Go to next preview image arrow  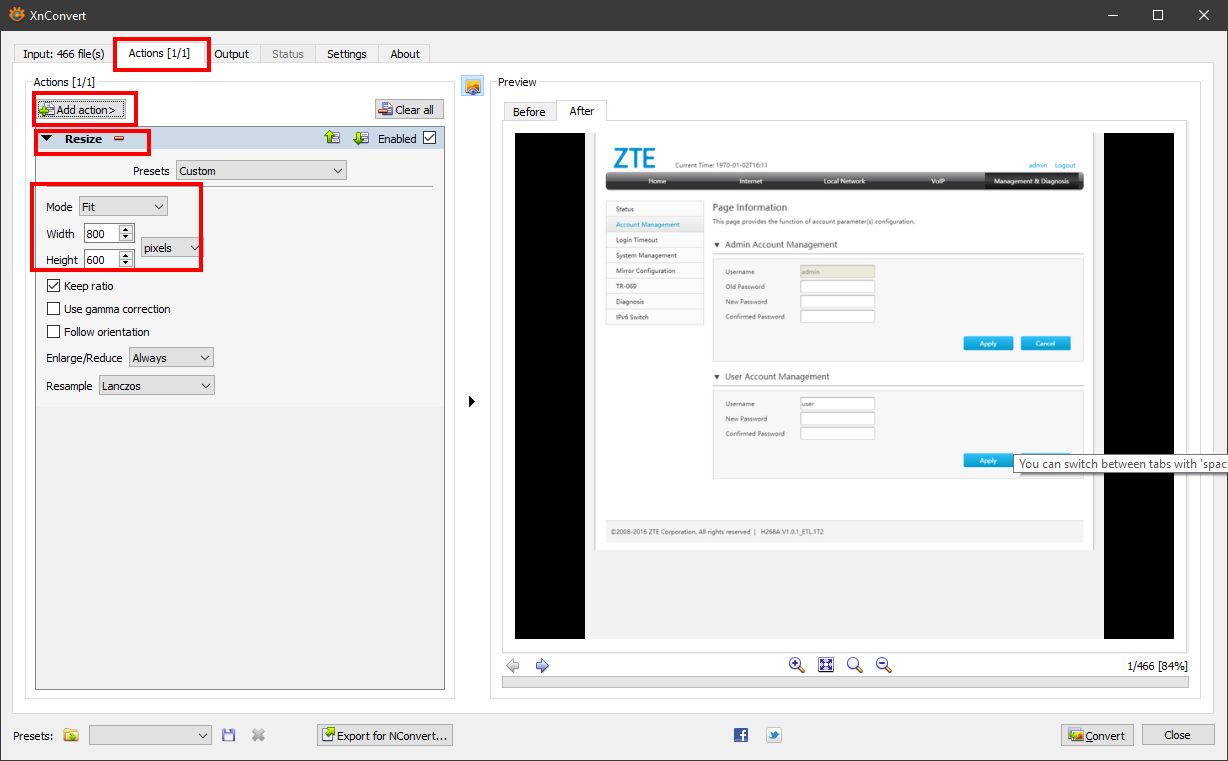pos(542,665)
